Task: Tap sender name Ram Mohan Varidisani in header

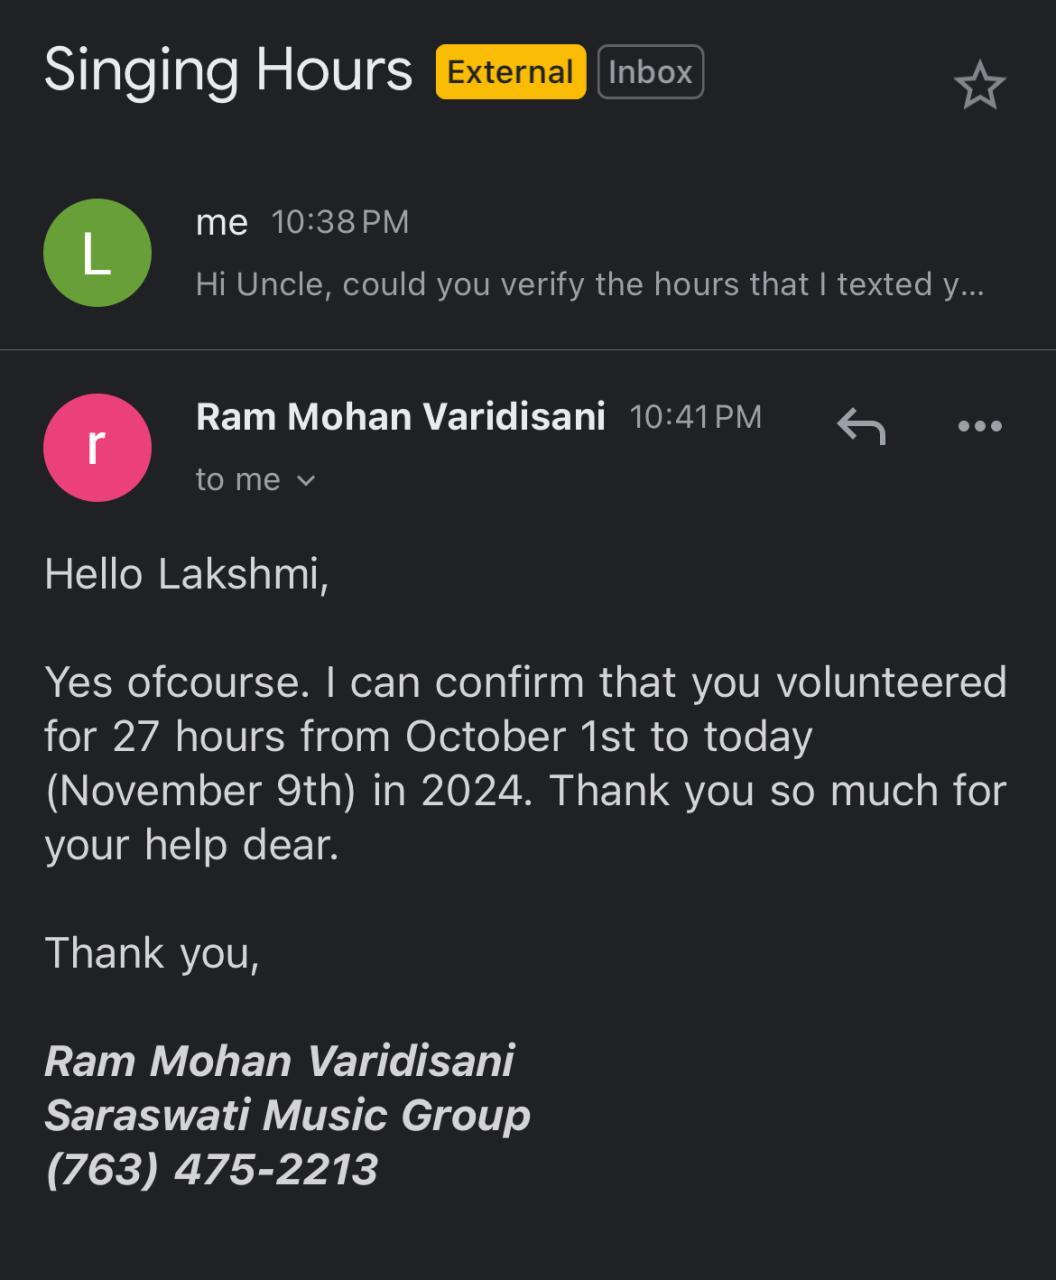Action: pos(400,417)
